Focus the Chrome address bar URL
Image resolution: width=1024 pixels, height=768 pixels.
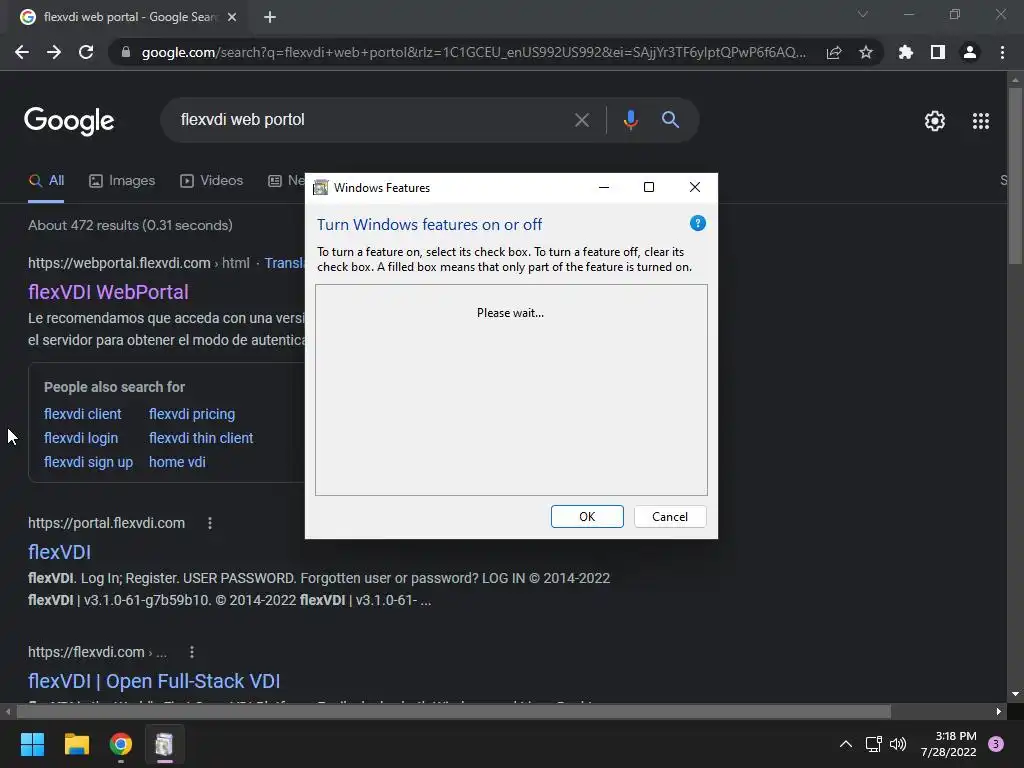(473, 52)
